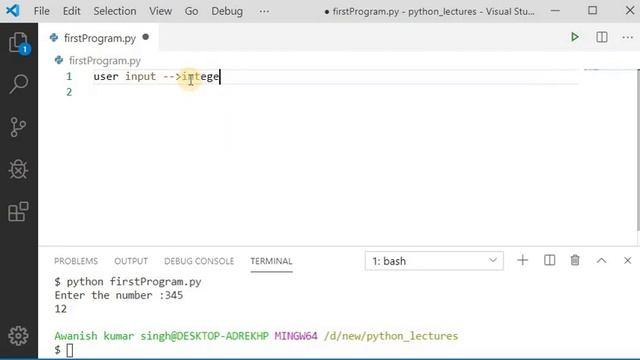Show more menu items via ellipsis
Viewport: 640px width, 360px height.
(x=264, y=11)
